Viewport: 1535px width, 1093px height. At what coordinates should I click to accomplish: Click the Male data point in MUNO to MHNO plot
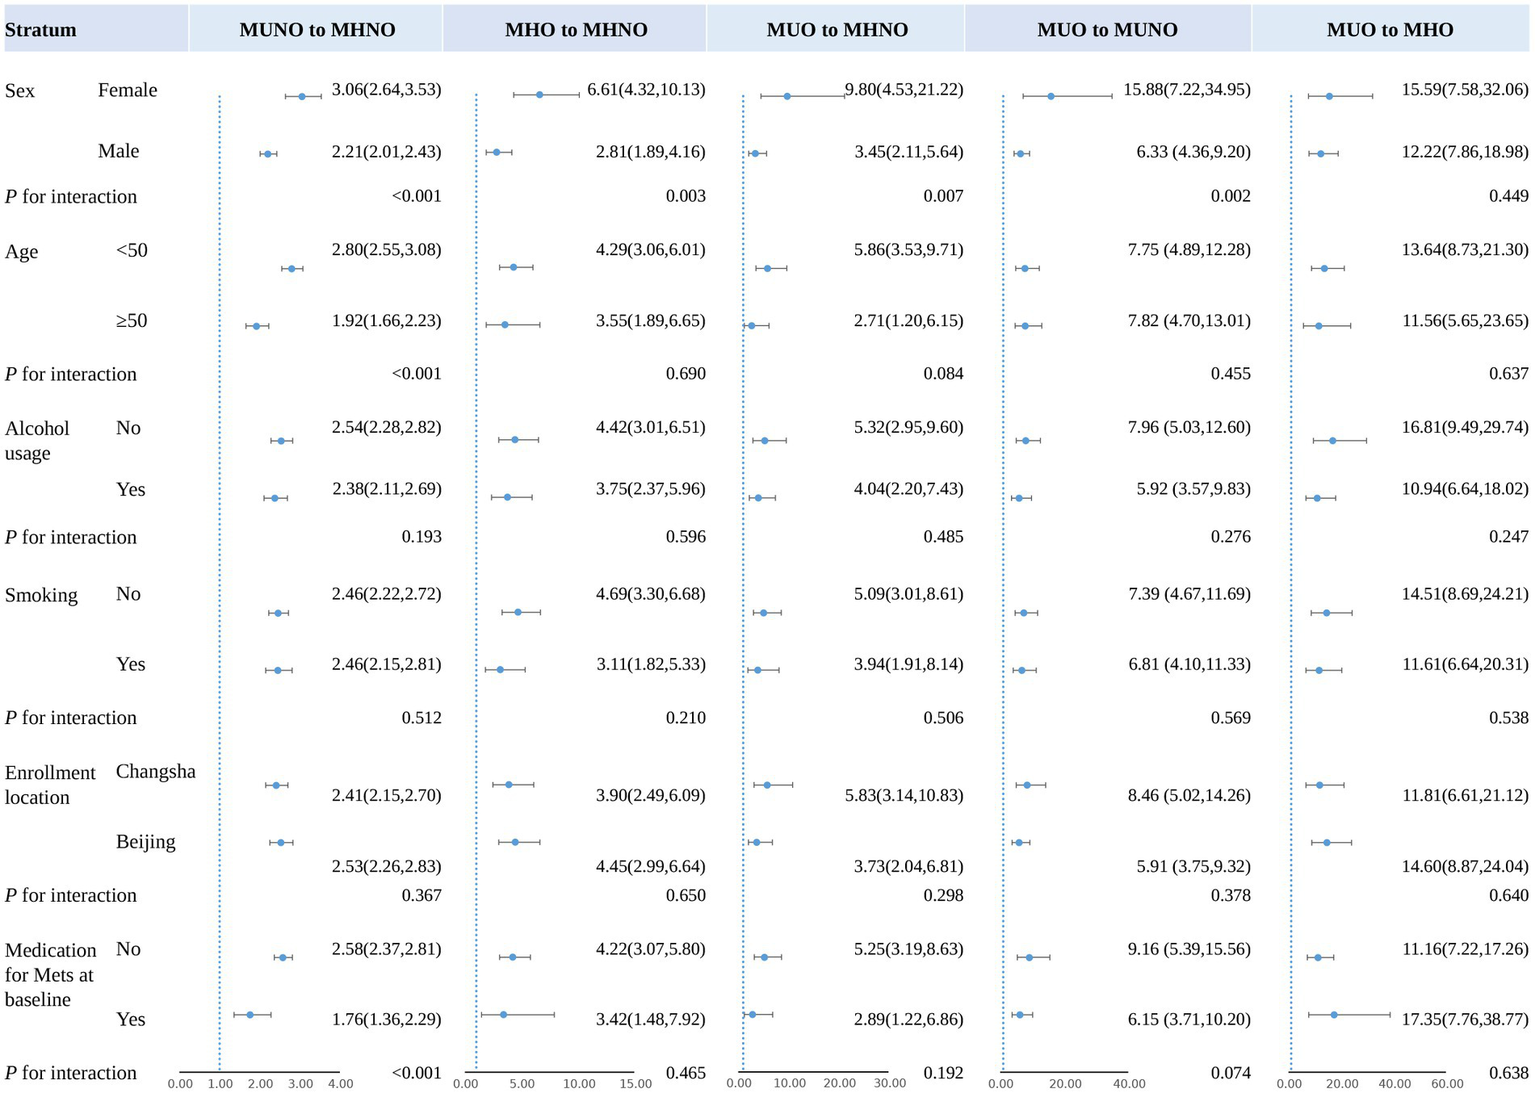pyautogui.click(x=267, y=154)
